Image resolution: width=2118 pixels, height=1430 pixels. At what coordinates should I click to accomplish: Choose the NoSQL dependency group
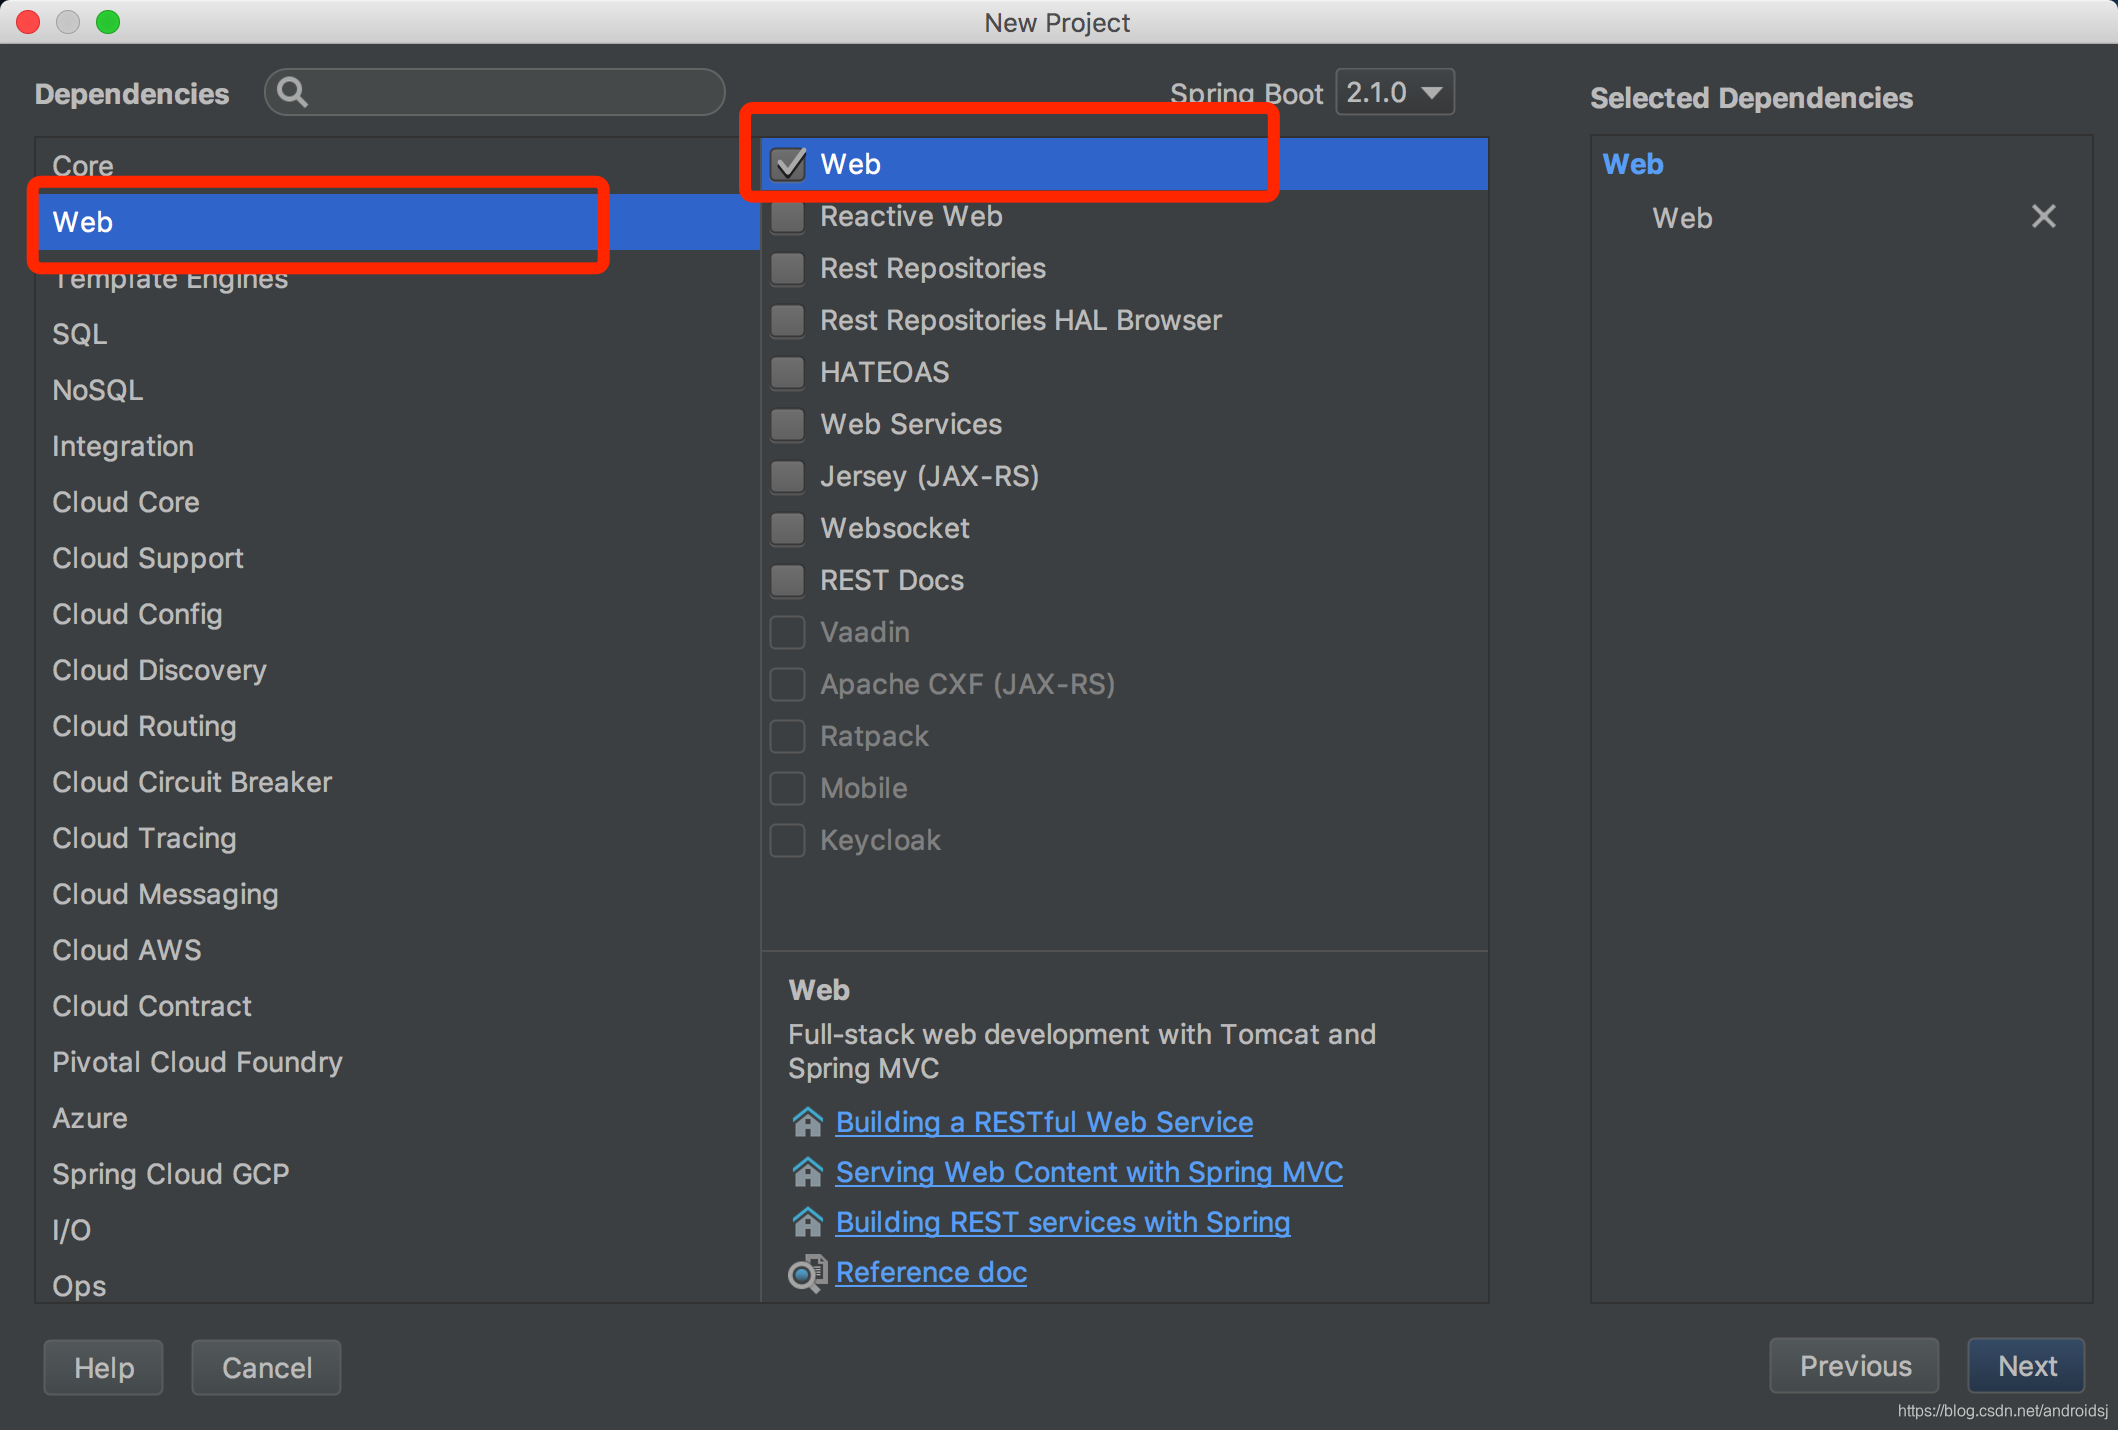(98, 390)
